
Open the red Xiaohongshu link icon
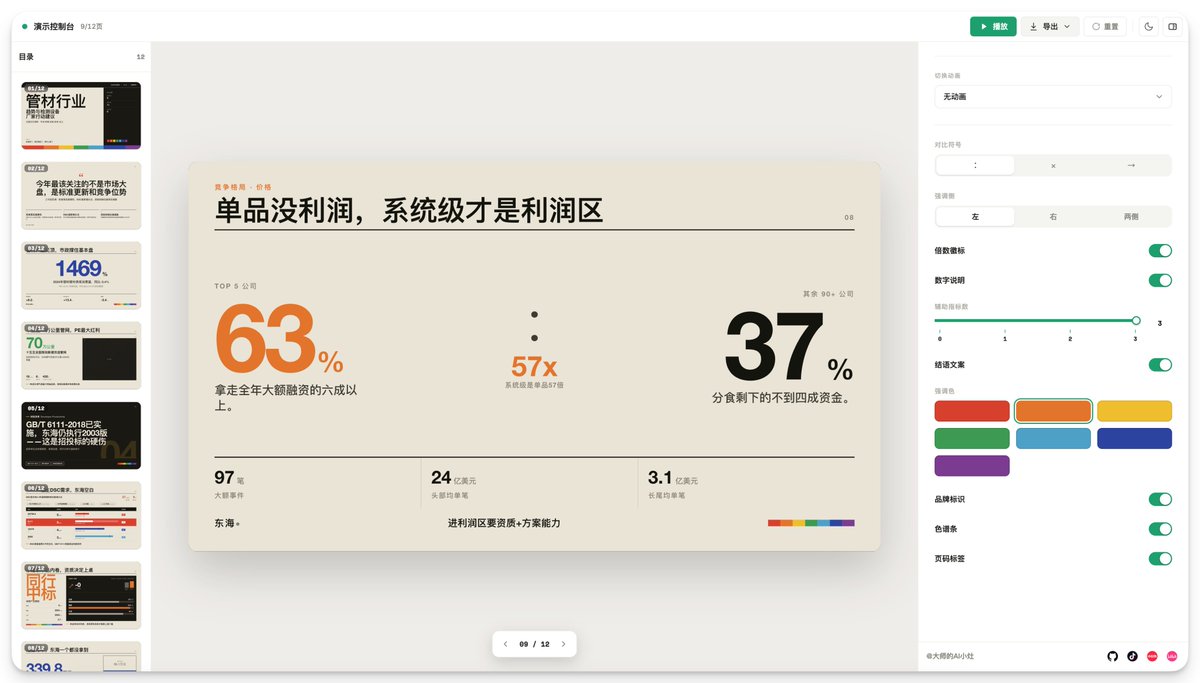(1152, 656)
